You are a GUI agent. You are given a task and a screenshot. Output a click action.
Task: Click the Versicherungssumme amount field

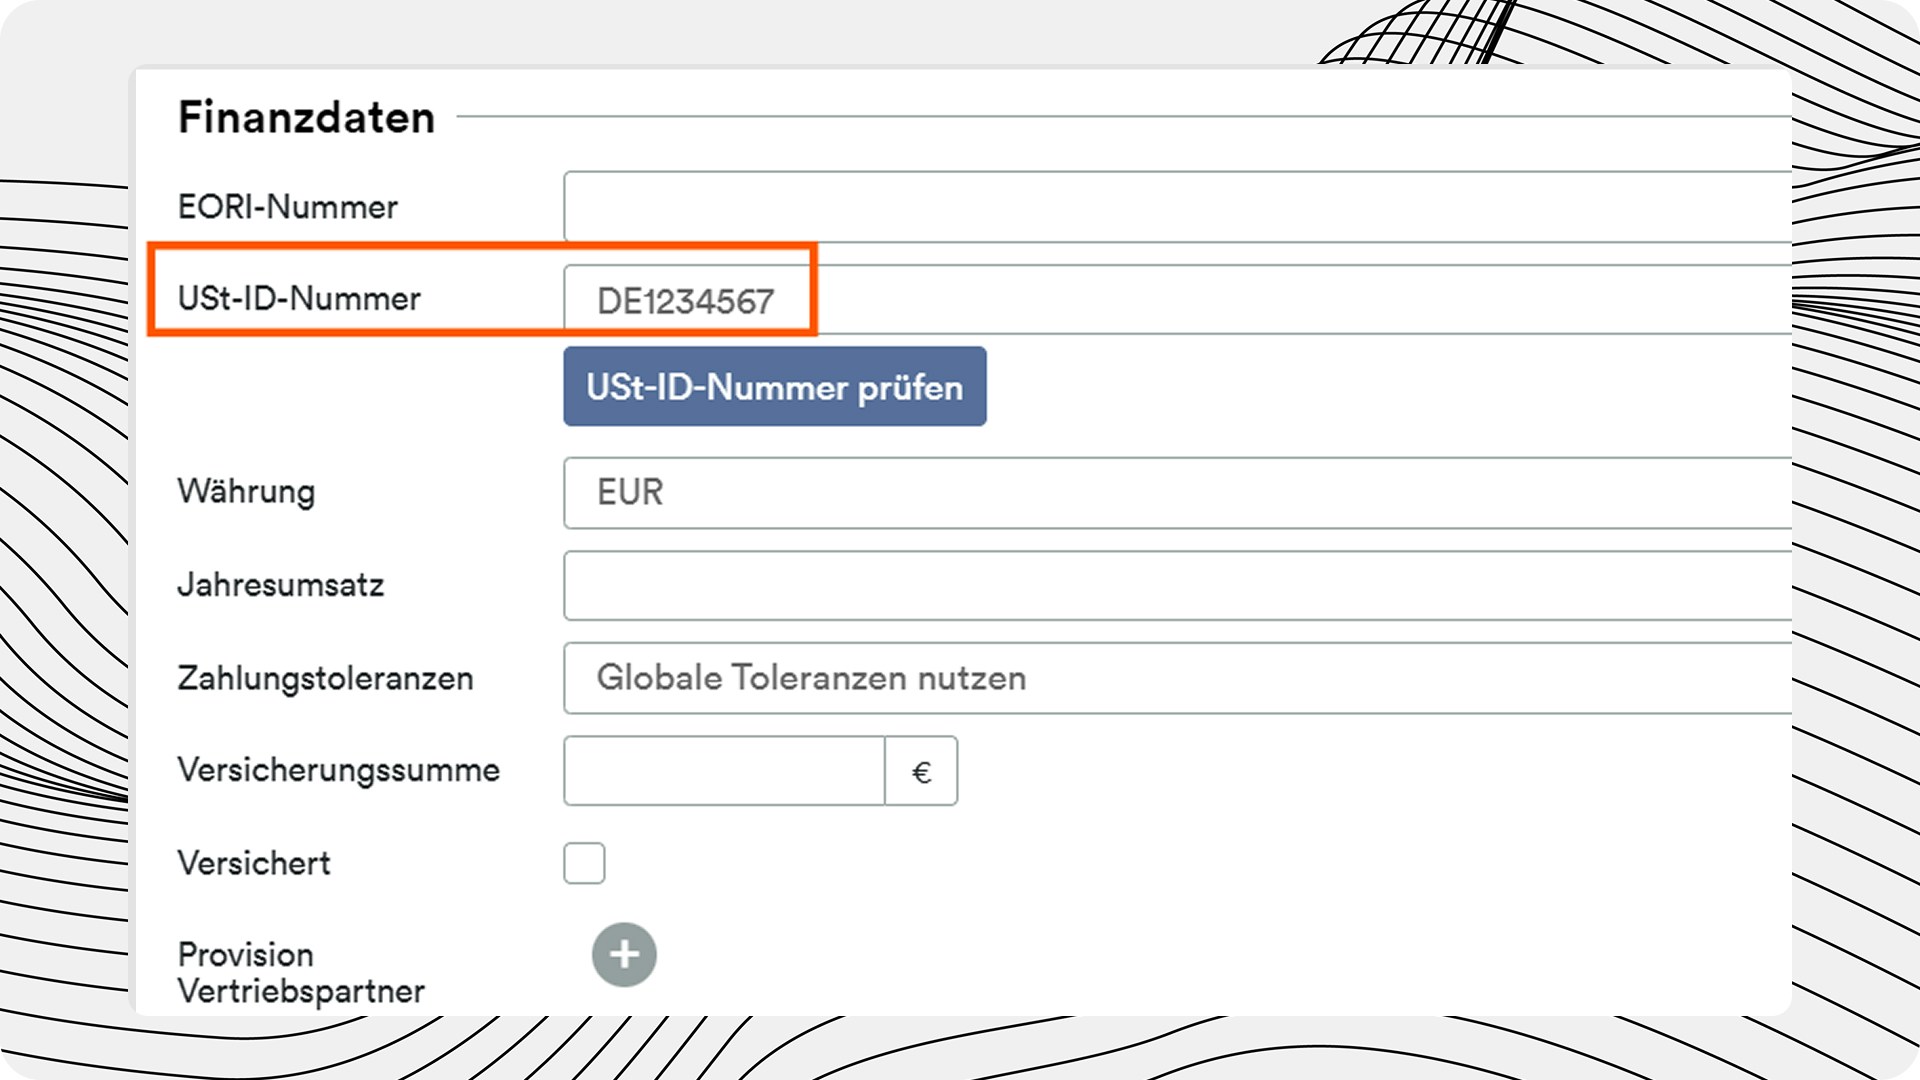(x=724, y=771)
